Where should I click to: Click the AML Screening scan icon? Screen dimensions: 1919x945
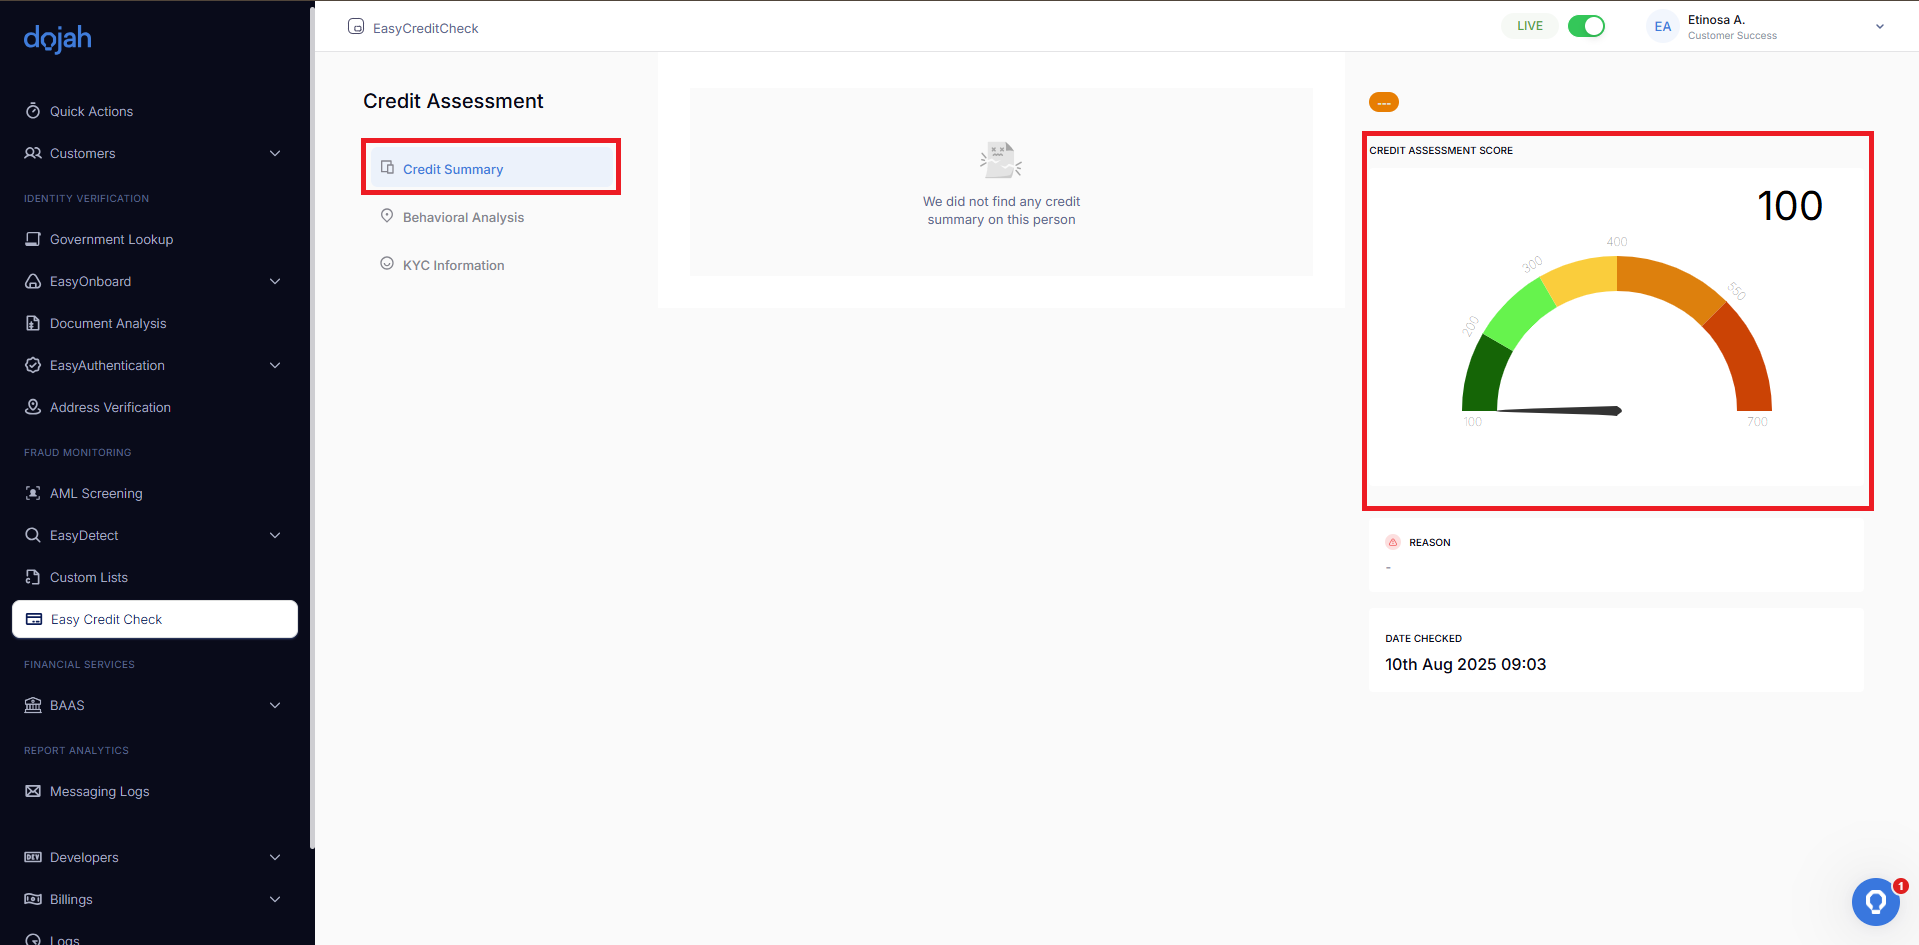pyautogui.click(x=33, y=493)
